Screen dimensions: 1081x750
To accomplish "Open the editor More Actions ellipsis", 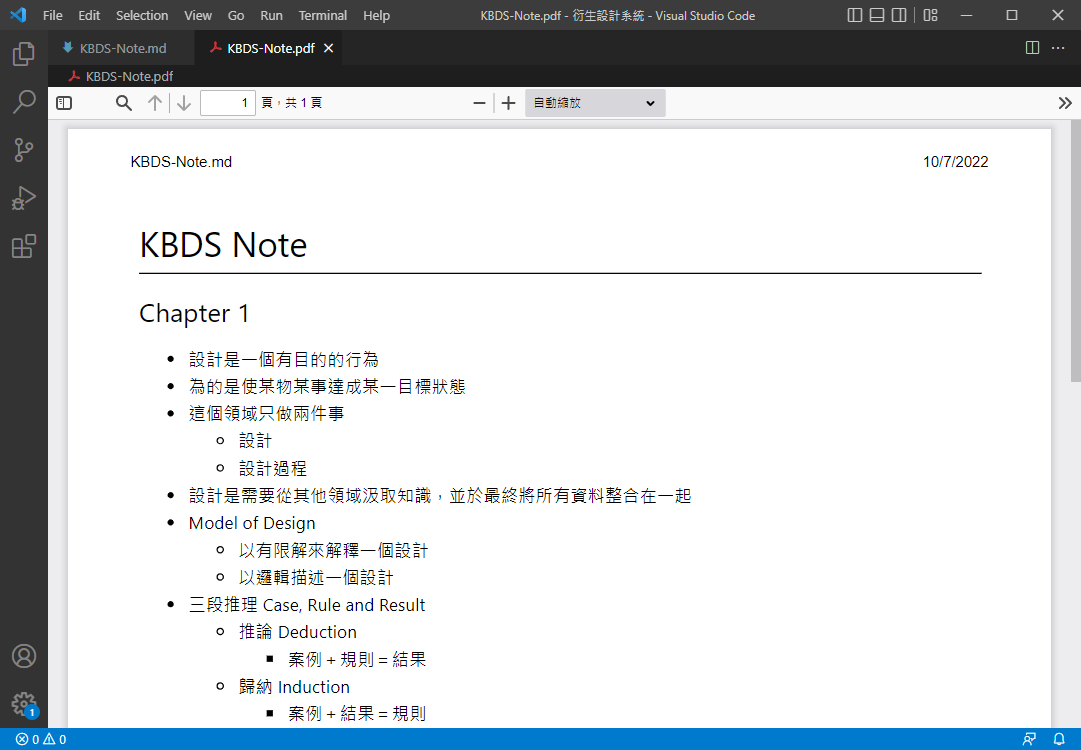I will tap(1058, 48).
